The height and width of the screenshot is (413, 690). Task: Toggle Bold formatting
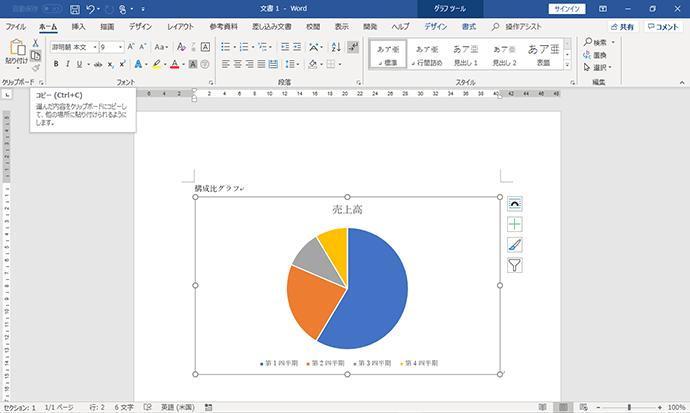[56, 64]
